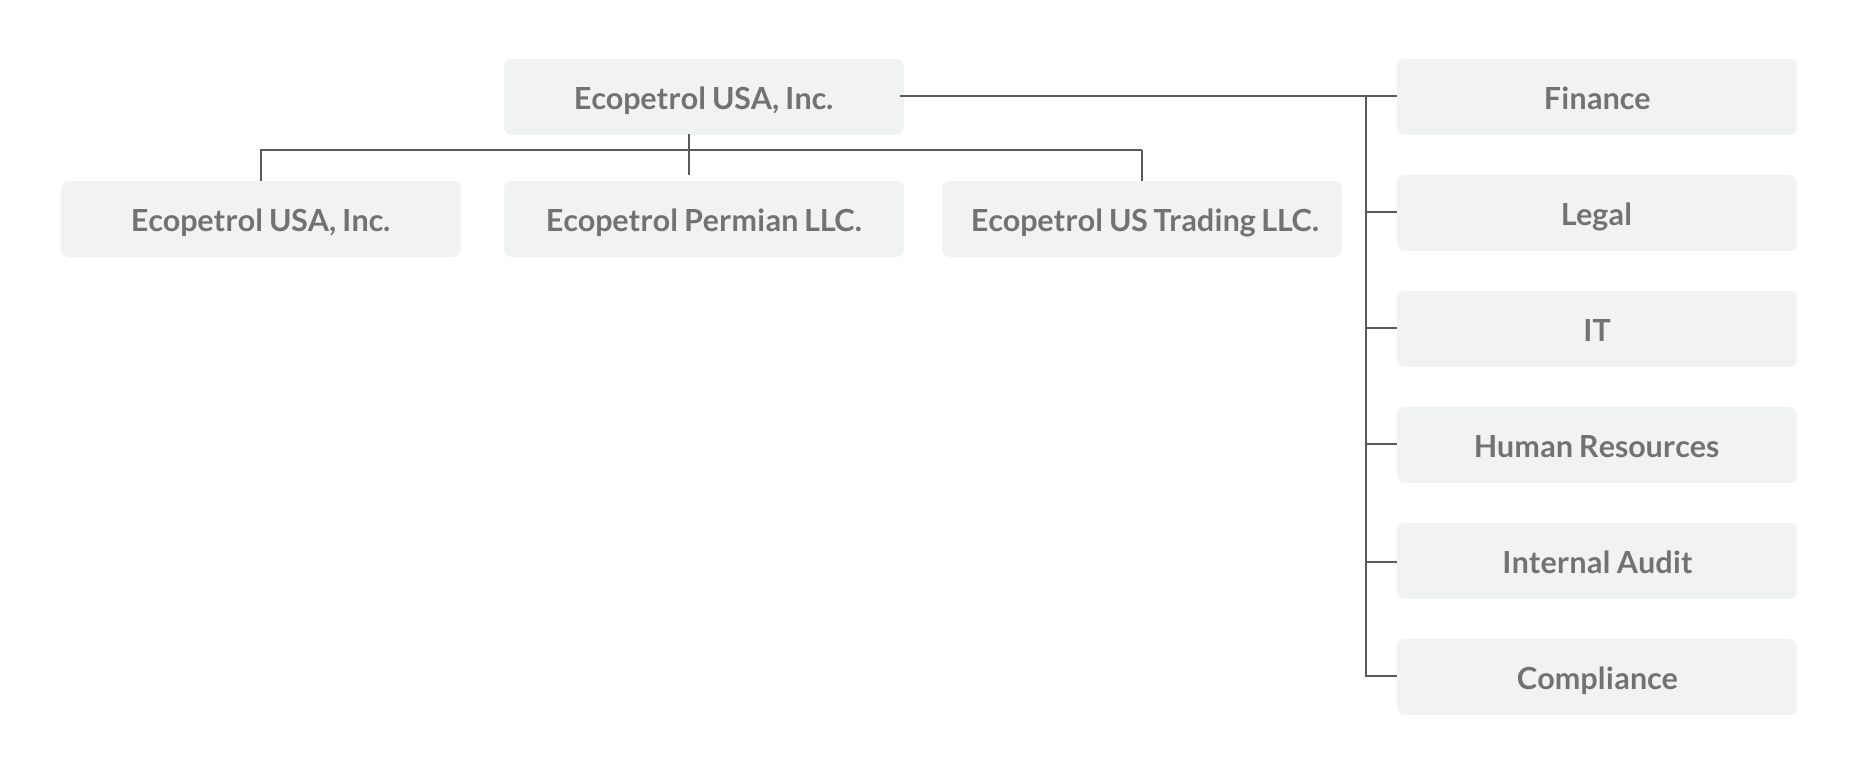Viewport: 1857px width, 769px height.
Task: Click the vertical connector above Ecopetrol Permian LLC.
Action: [689, 155]
